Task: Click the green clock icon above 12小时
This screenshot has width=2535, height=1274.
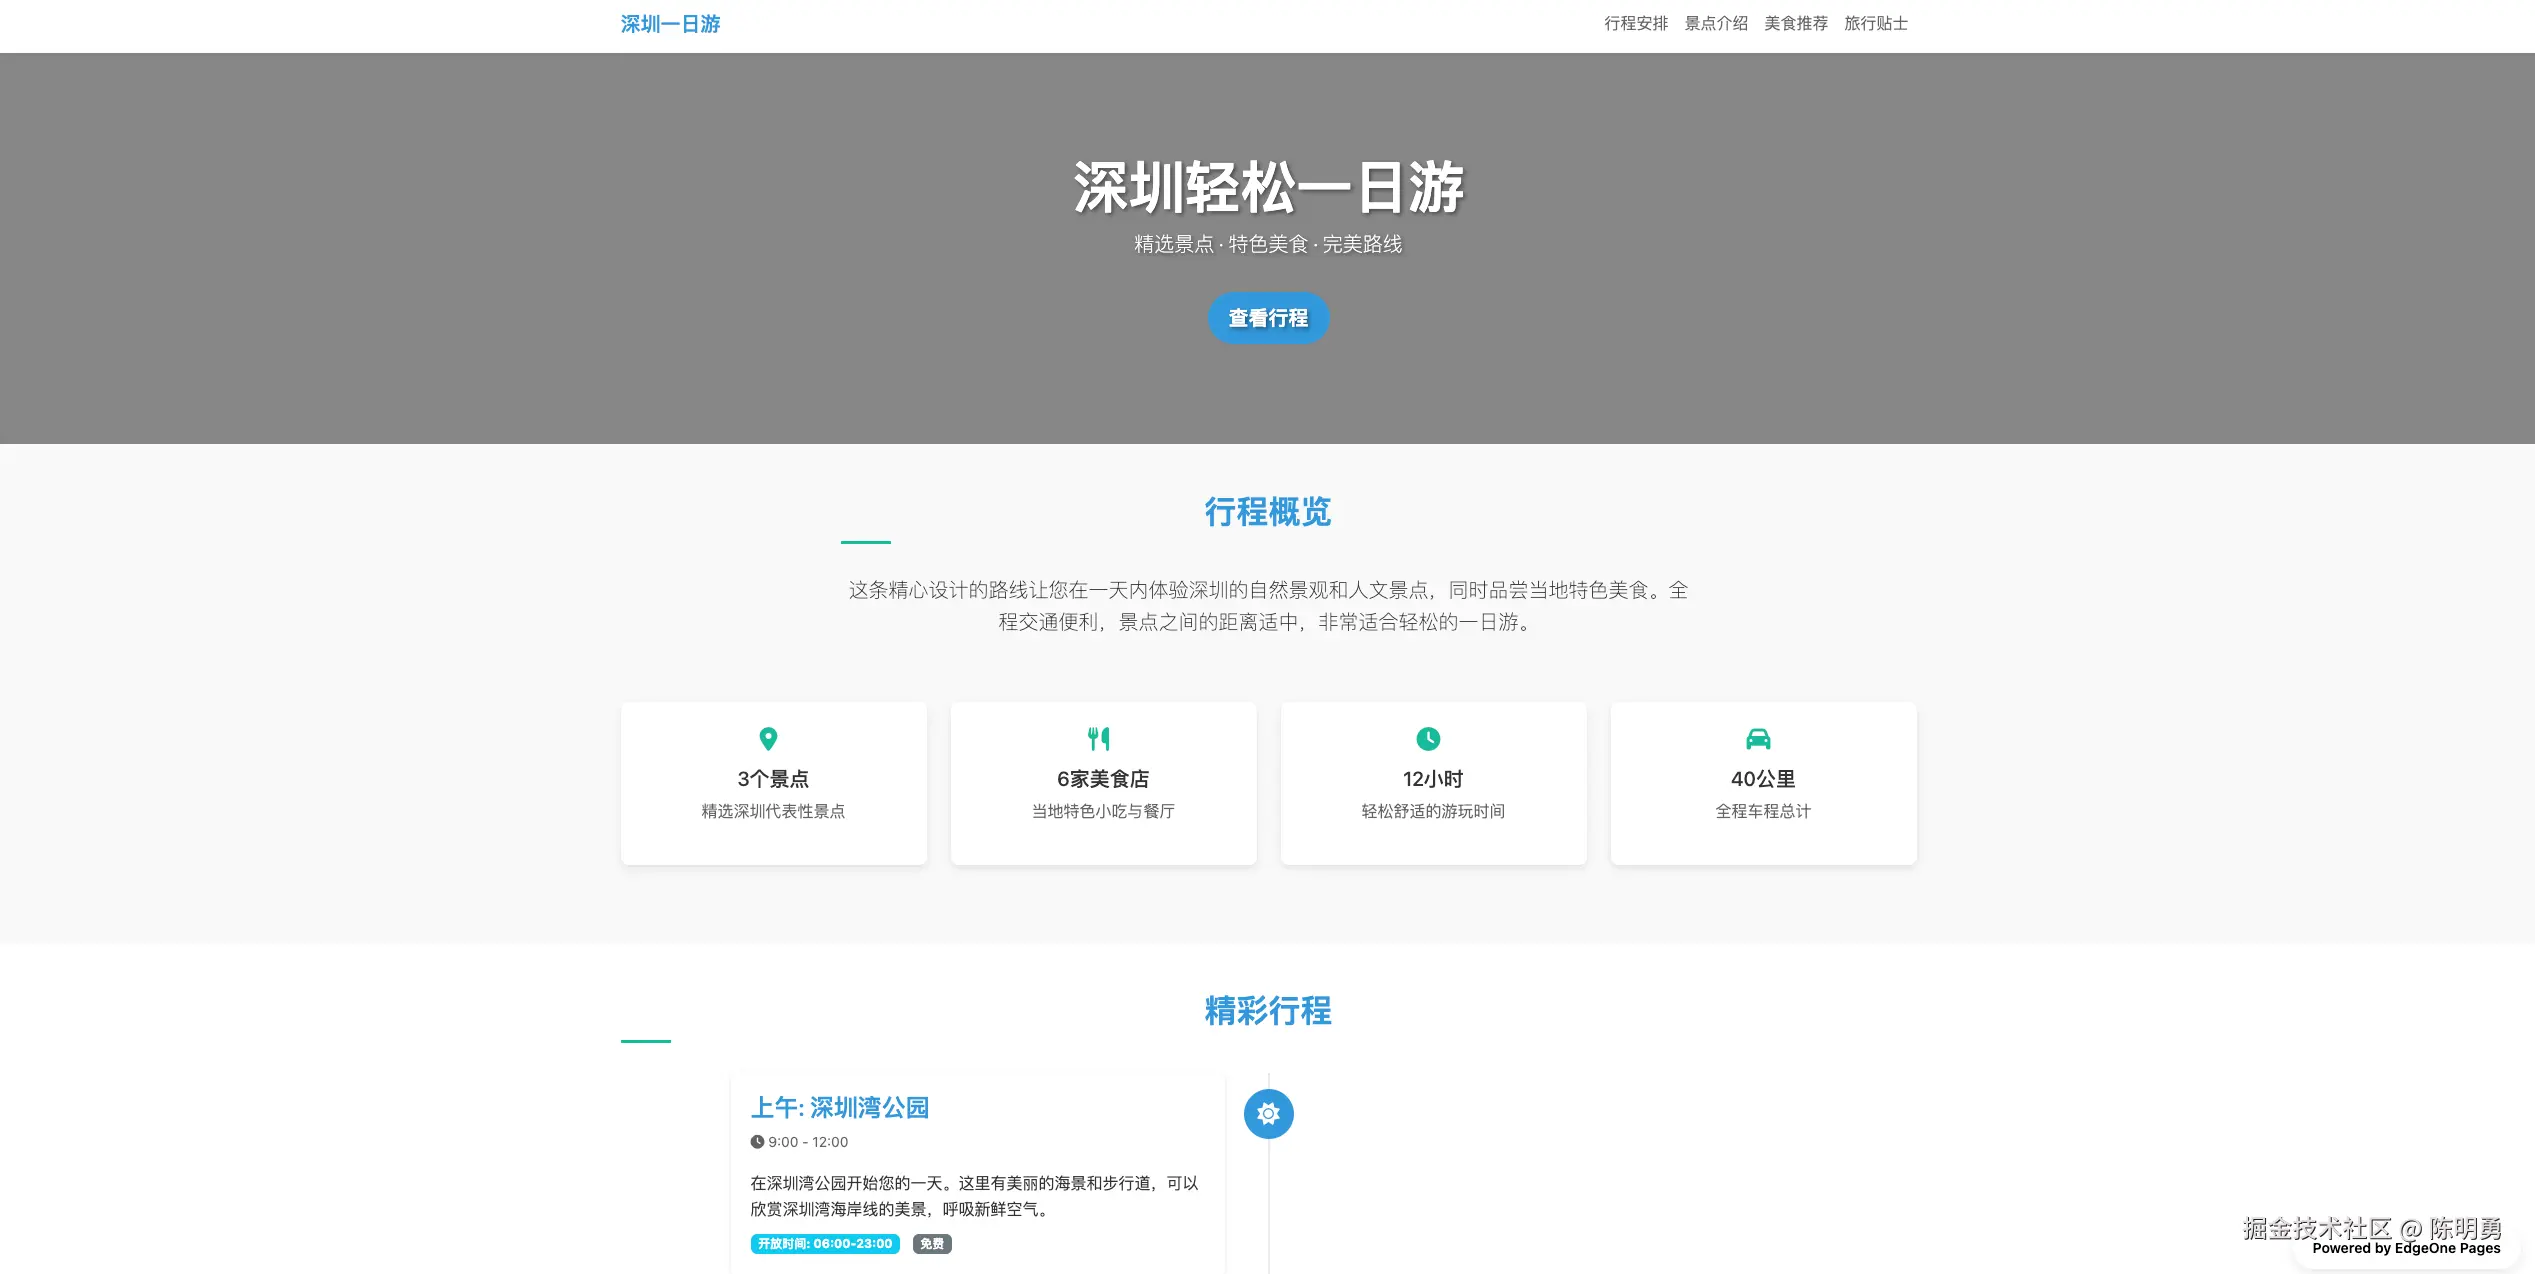Action: point(1428,739)
